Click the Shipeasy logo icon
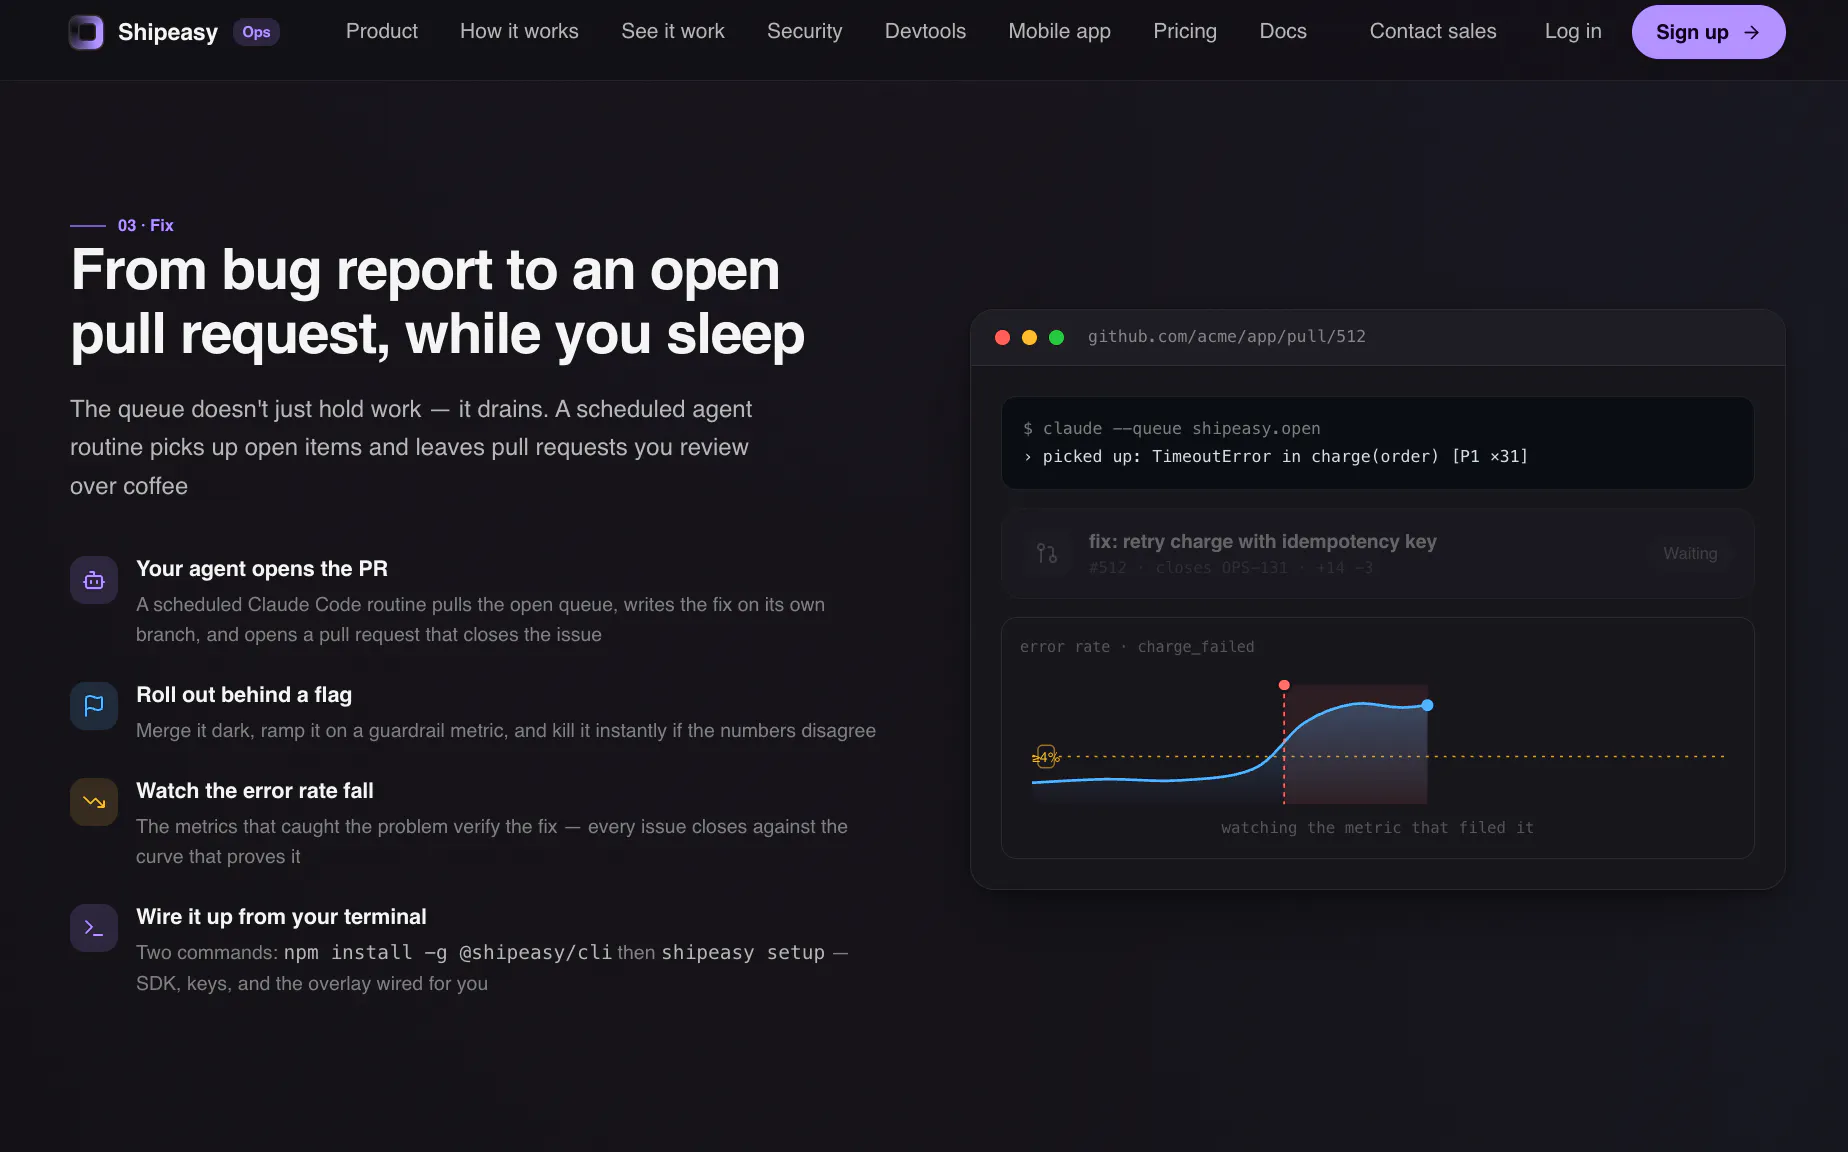Image resolution: width=1848 pixels, height=1152 pixels. coord(86,32)
